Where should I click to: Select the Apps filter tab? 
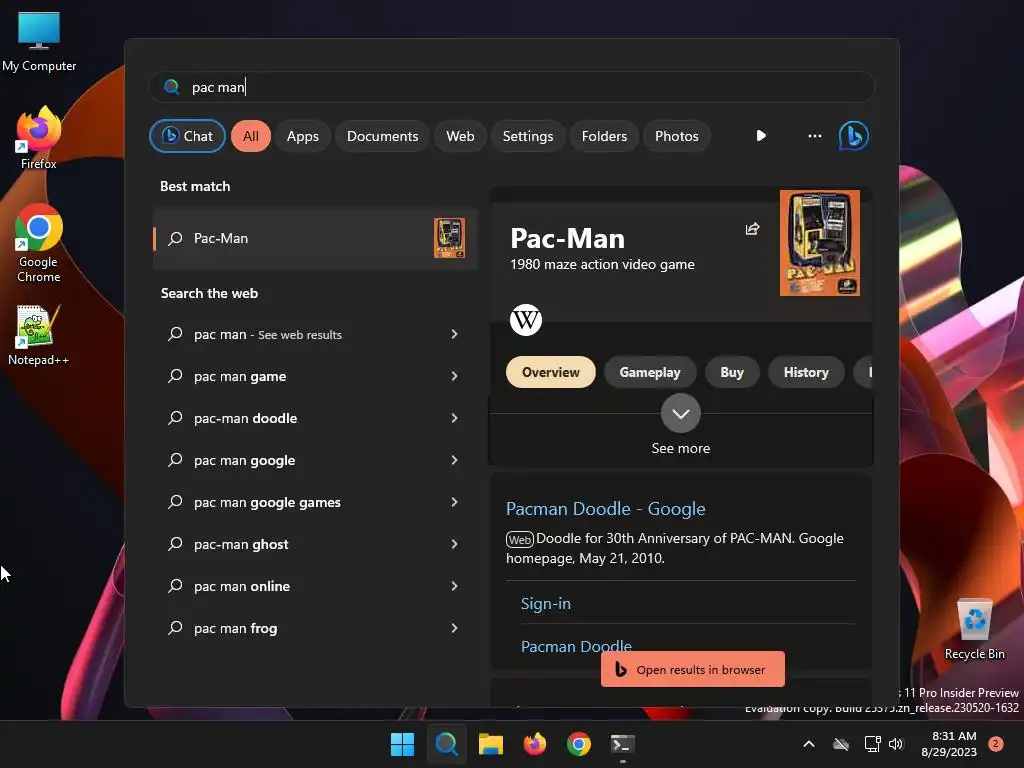click(302, 136)
